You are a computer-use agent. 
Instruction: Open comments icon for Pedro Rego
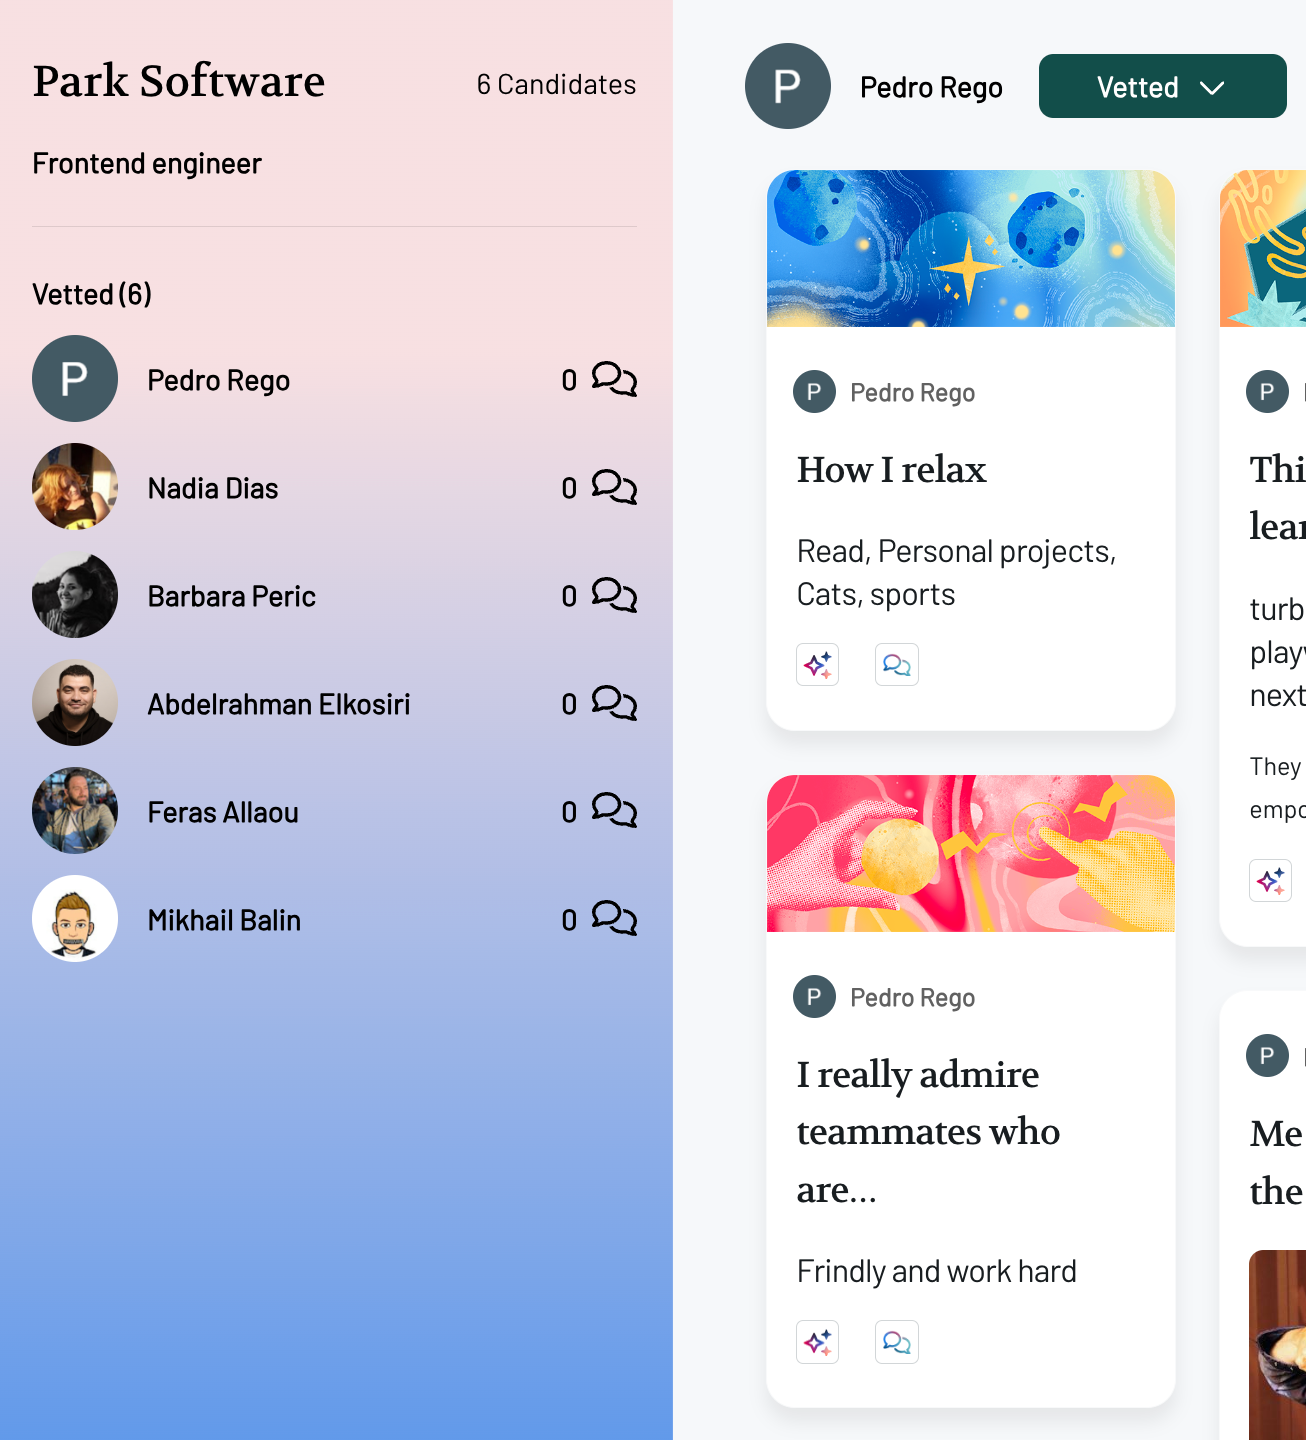[x=614, y=379]
